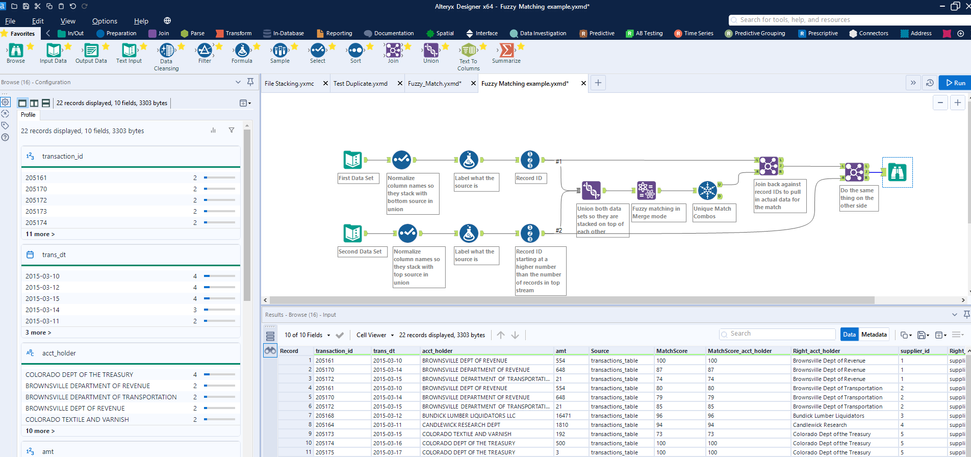Switch results view to Metadata
Viewport: 971px width, 457px height.
pos(875,334)
